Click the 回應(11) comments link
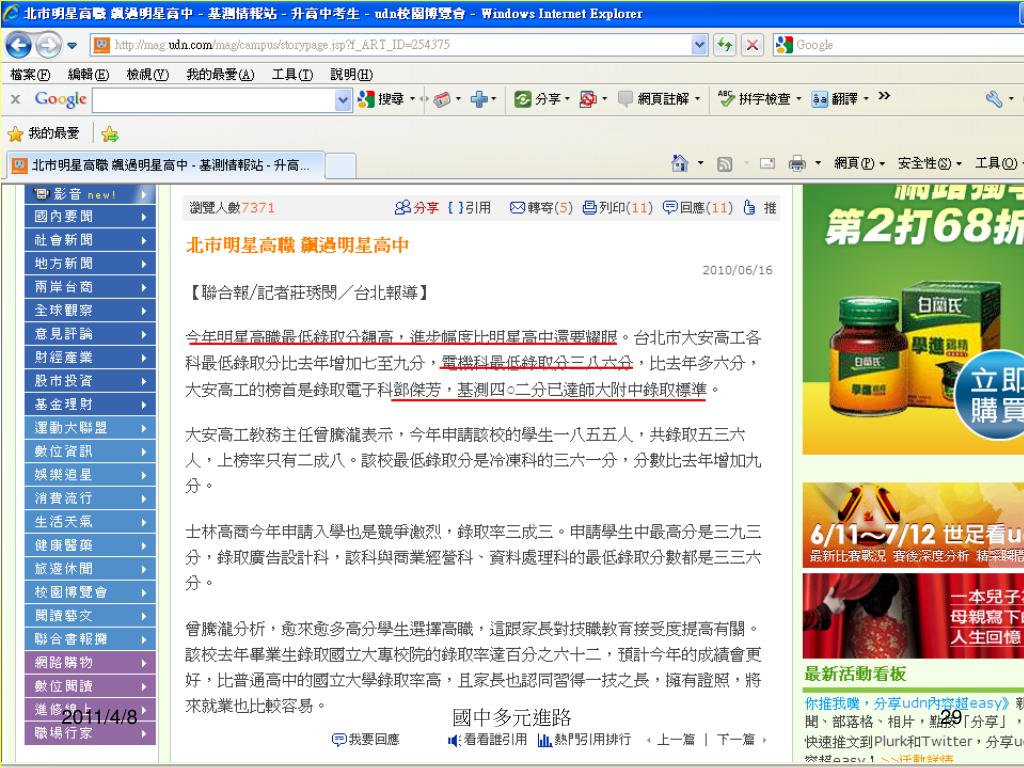 click(x=697, y=208)
